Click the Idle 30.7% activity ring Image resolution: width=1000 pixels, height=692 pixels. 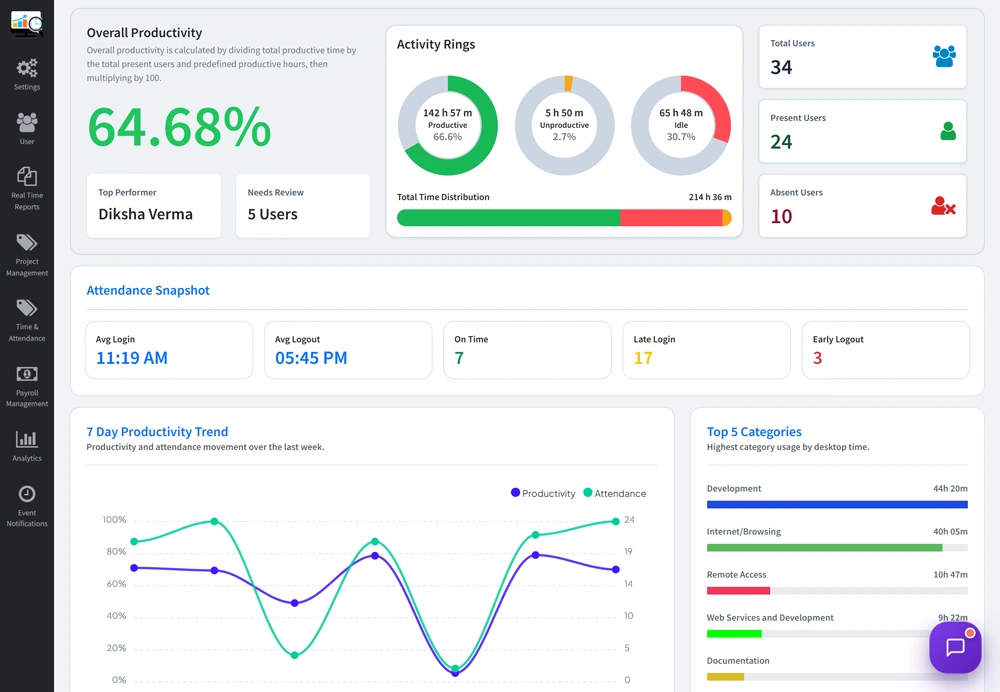pos(680,125)
